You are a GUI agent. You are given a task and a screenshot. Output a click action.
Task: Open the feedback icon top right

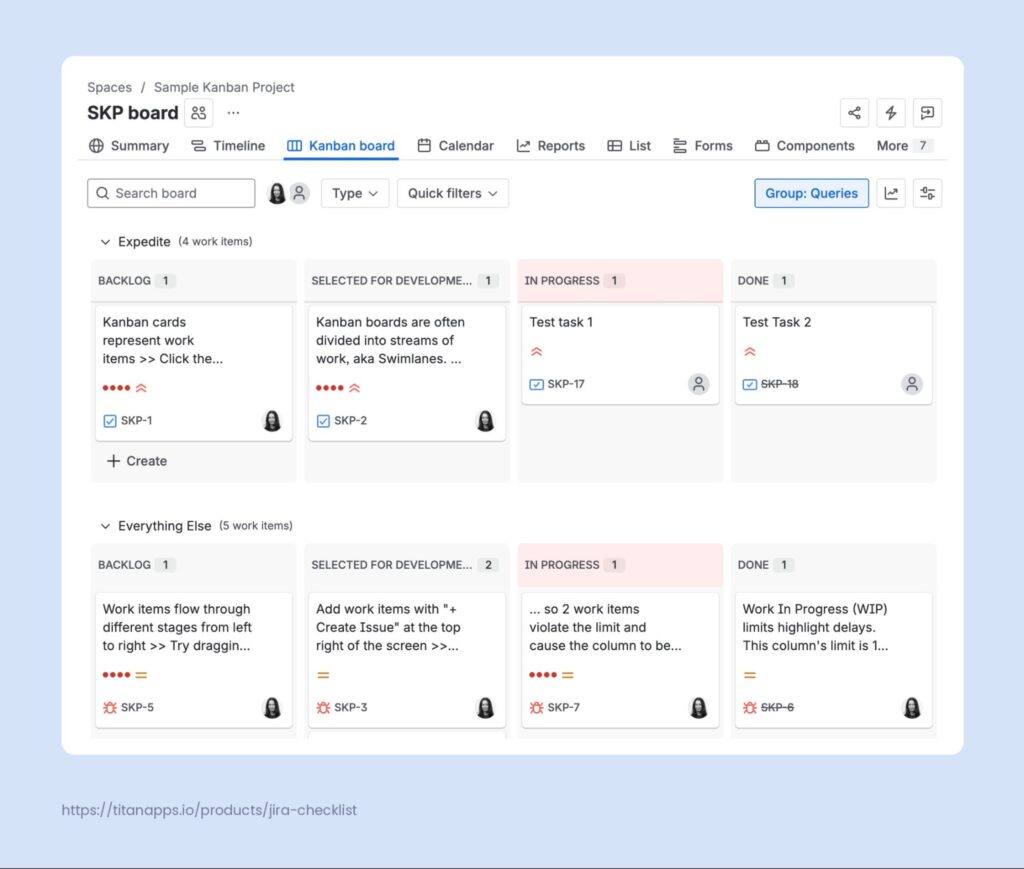pos(927,113)
